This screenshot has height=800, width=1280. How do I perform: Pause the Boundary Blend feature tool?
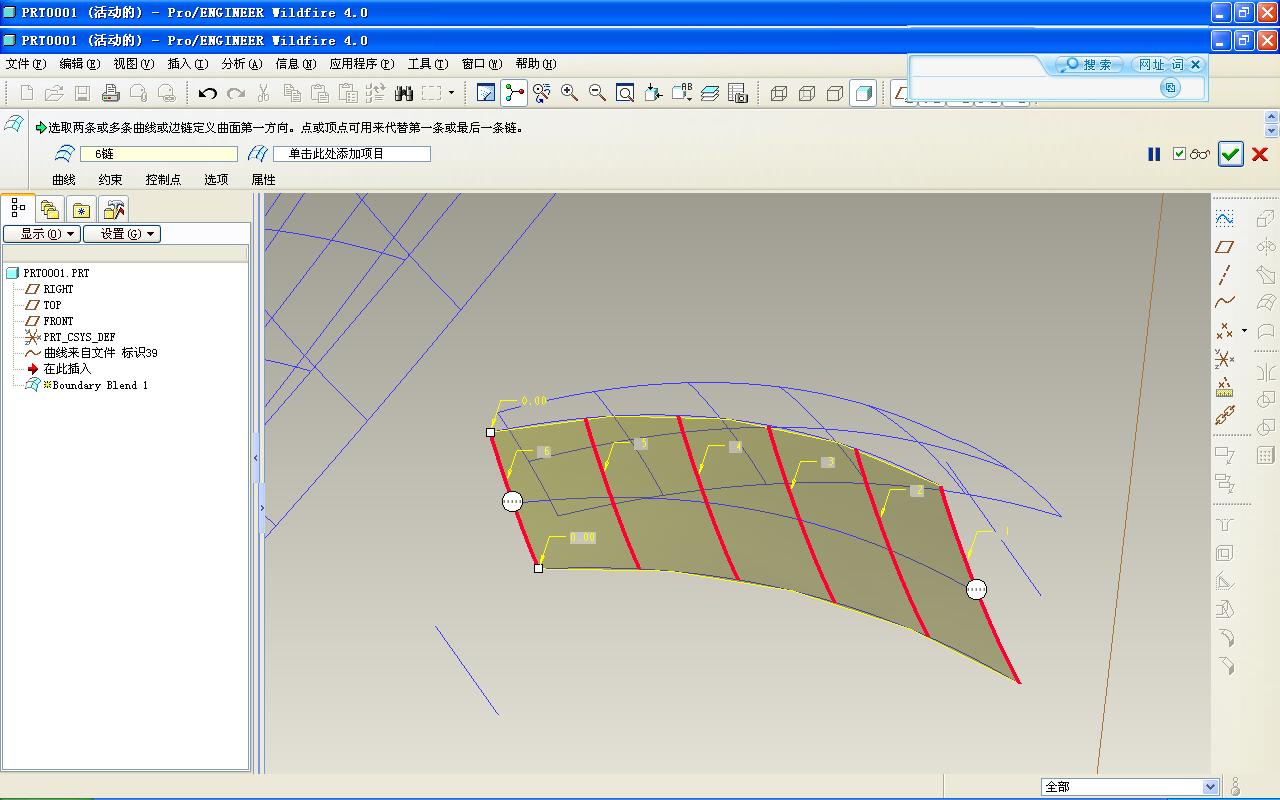pyautogui.click(x=1154, y=154)
